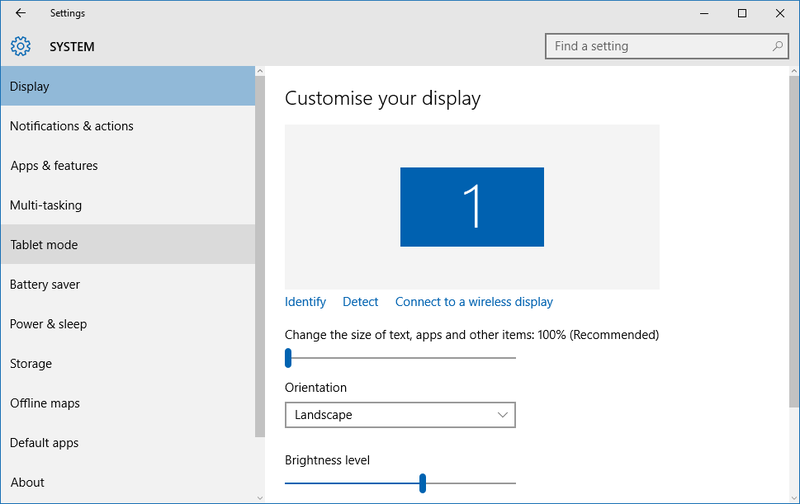The height and width of the screenshot is (504, 800).
Task: Click the Brightness level slider handle
Action: click(x=422, y=483)
